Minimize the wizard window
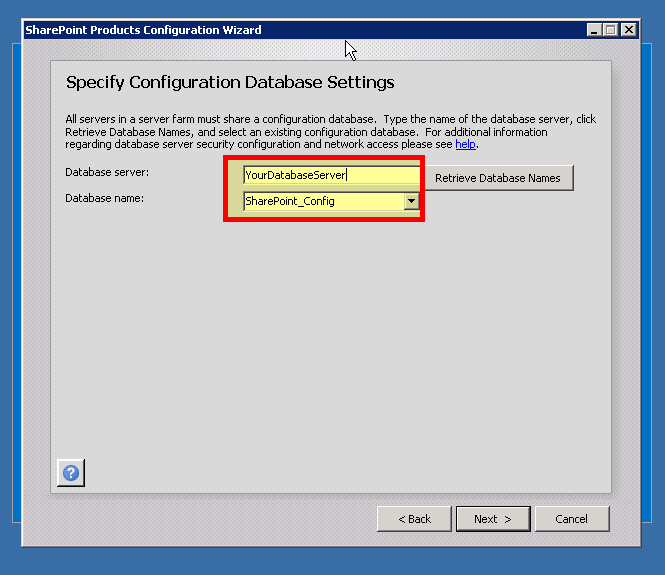This screenshot has width=665, height=575. tap(594, 30)
